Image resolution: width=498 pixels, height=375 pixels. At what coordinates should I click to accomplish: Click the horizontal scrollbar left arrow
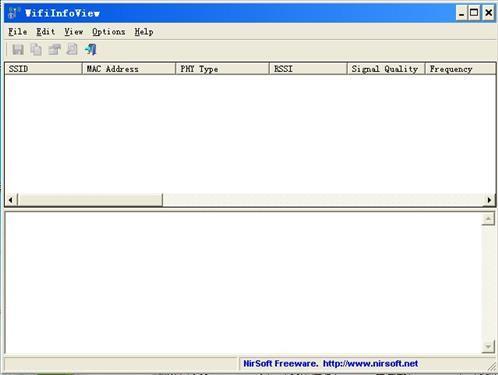coord(11,200)
